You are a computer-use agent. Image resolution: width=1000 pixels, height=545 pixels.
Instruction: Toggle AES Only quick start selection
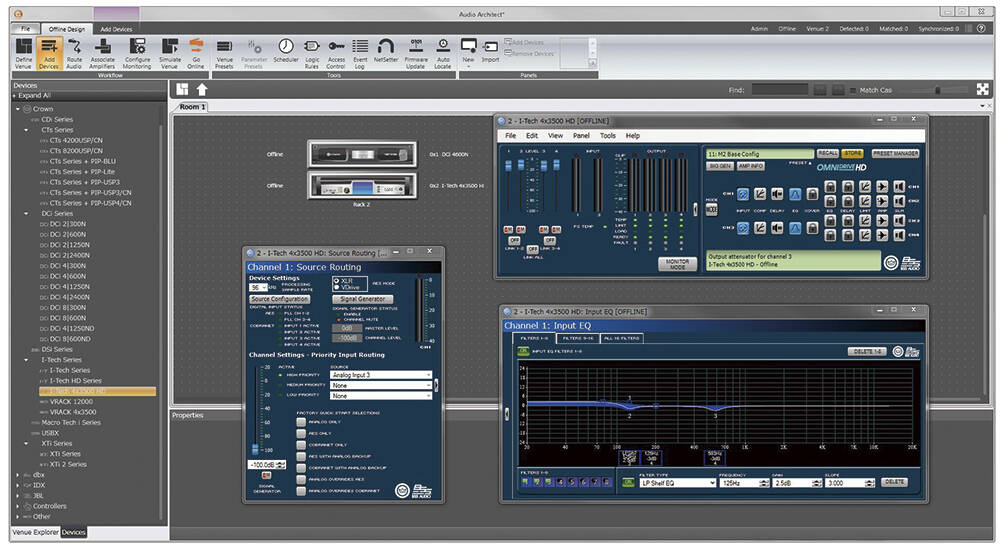301,433
